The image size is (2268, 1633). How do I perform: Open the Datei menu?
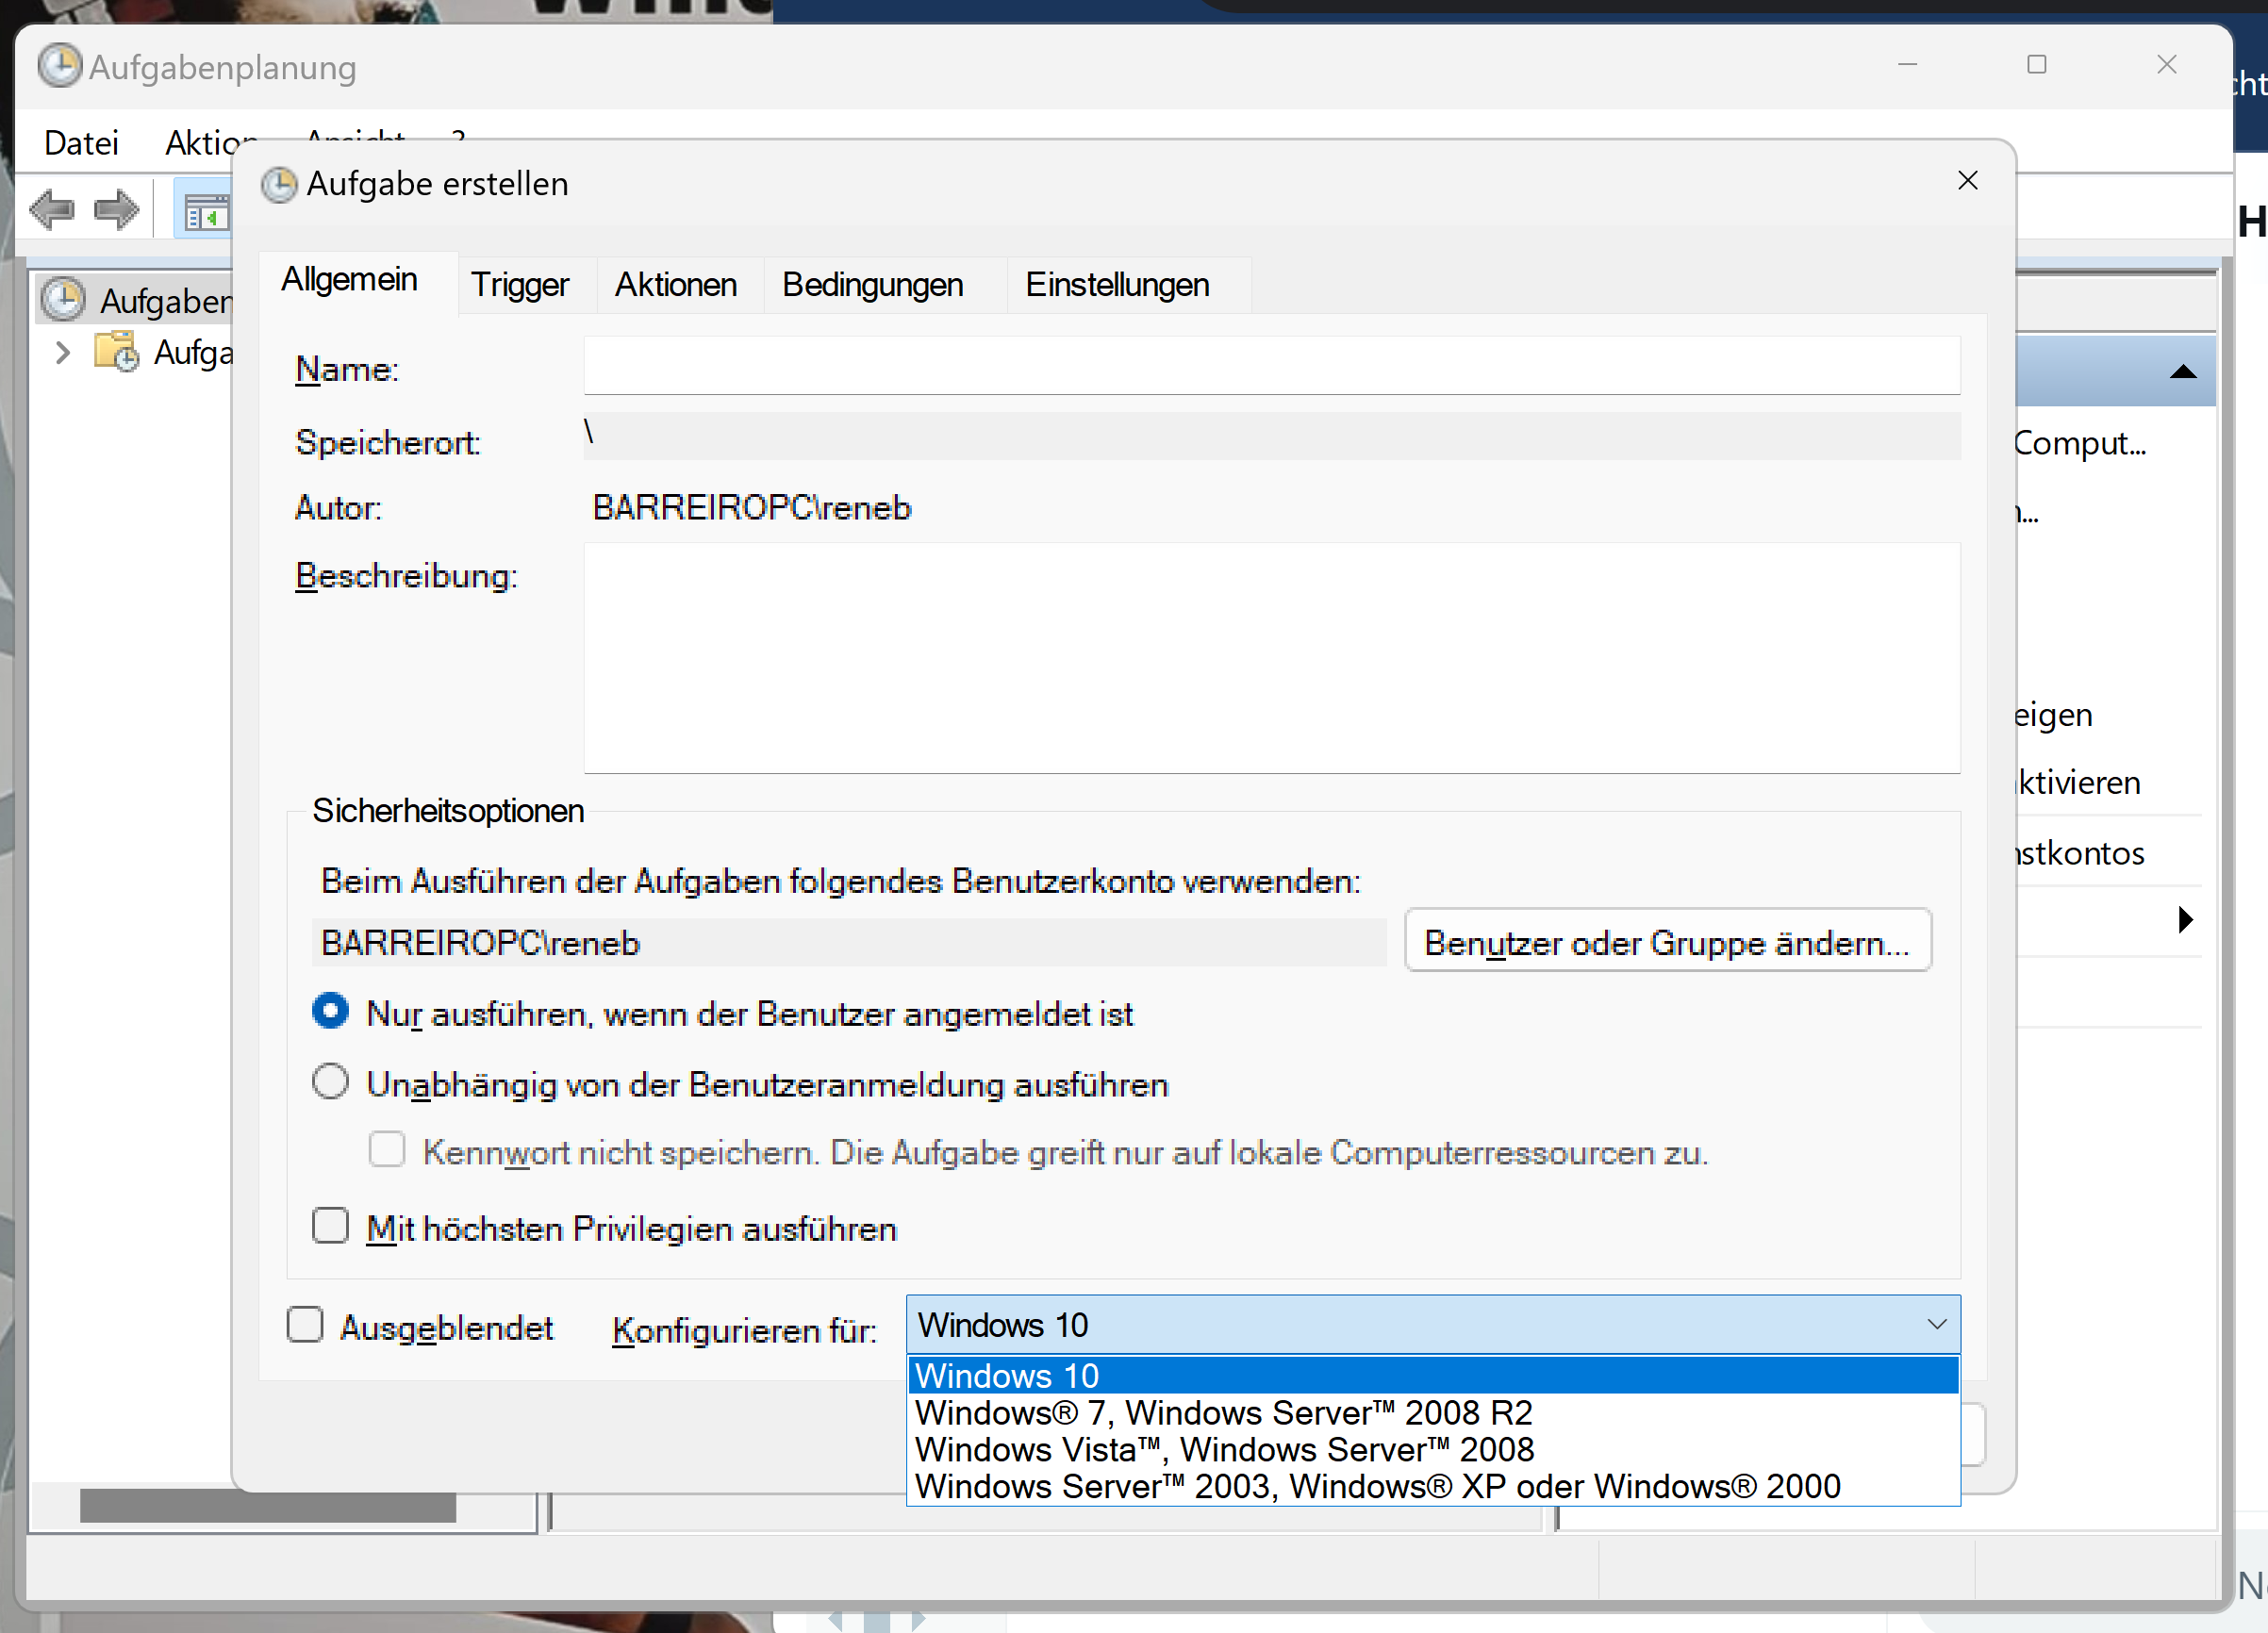pos(81,143)
